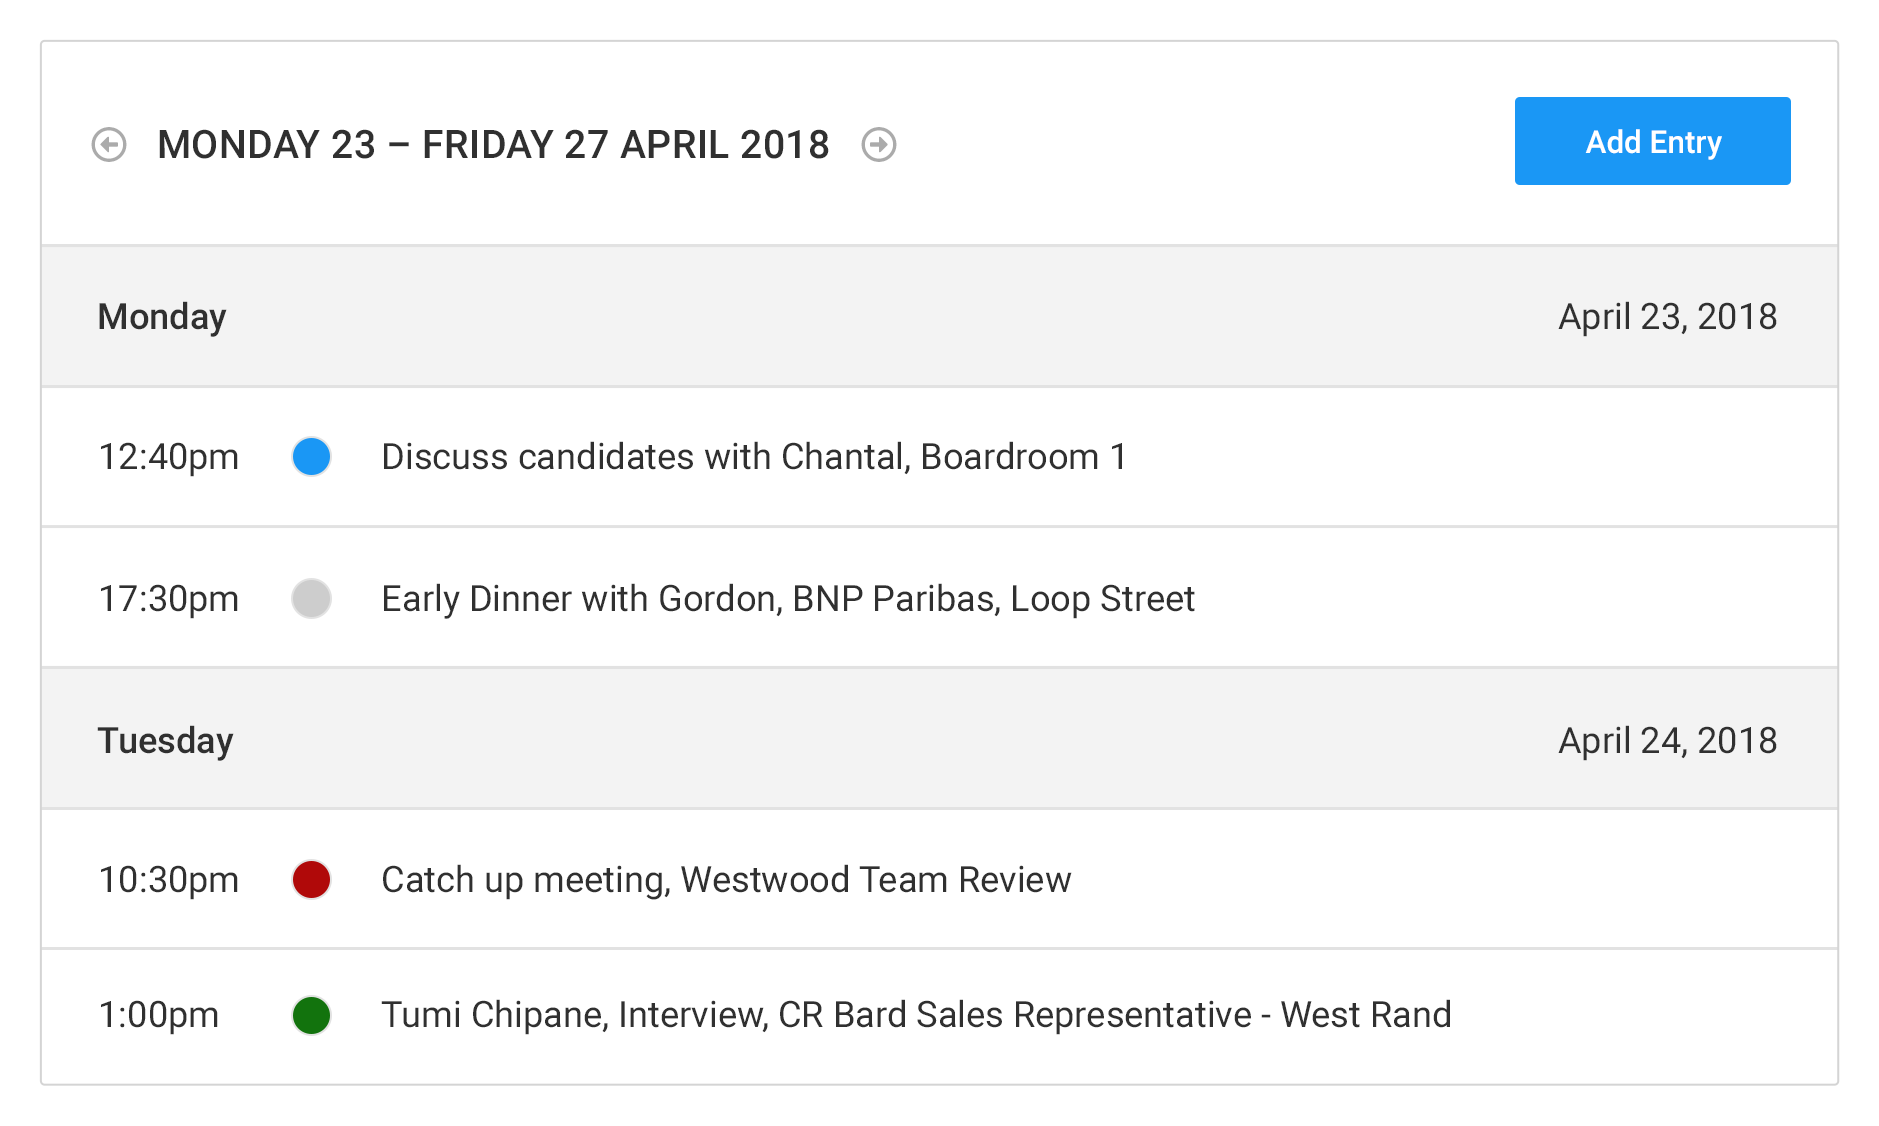Click the week range title heading

coord(493,145)
